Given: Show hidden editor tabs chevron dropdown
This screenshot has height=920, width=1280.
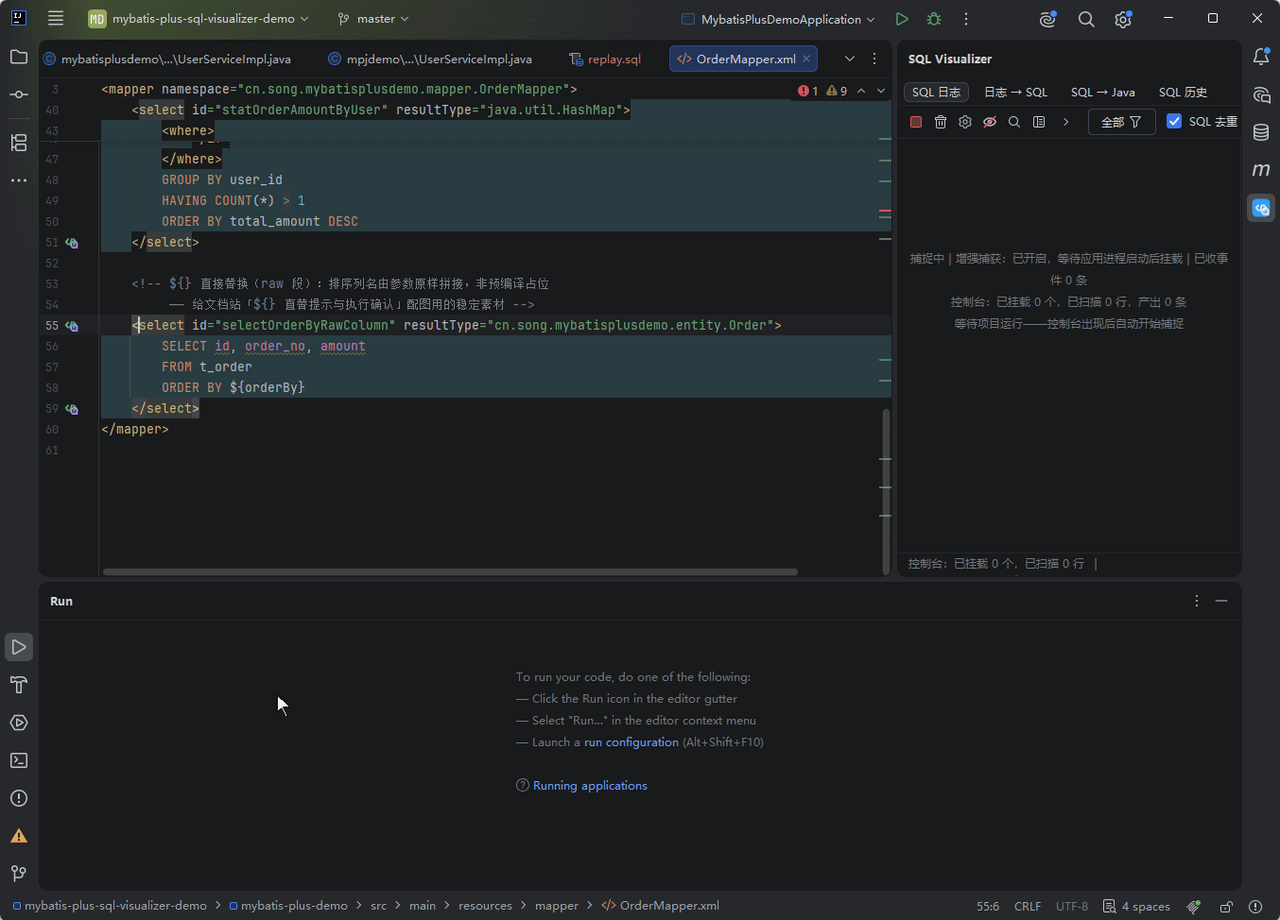Looking at the screenshot, I should (850, 59).
